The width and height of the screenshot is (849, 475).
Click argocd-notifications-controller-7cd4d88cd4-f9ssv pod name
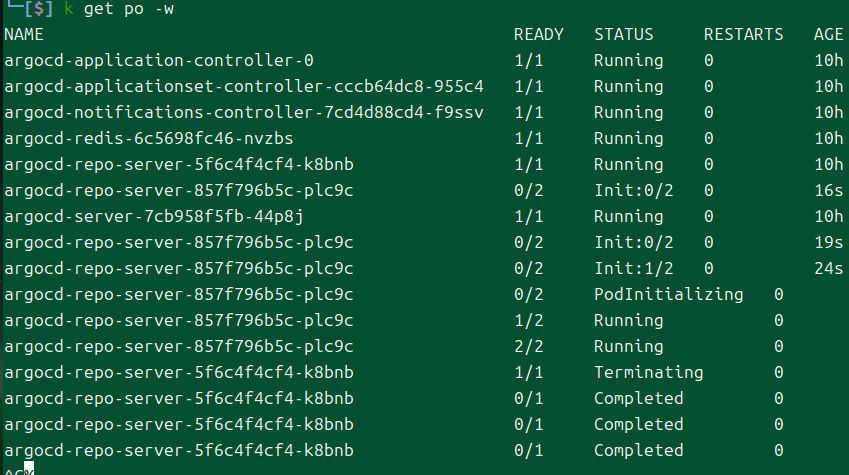point(244,113)
